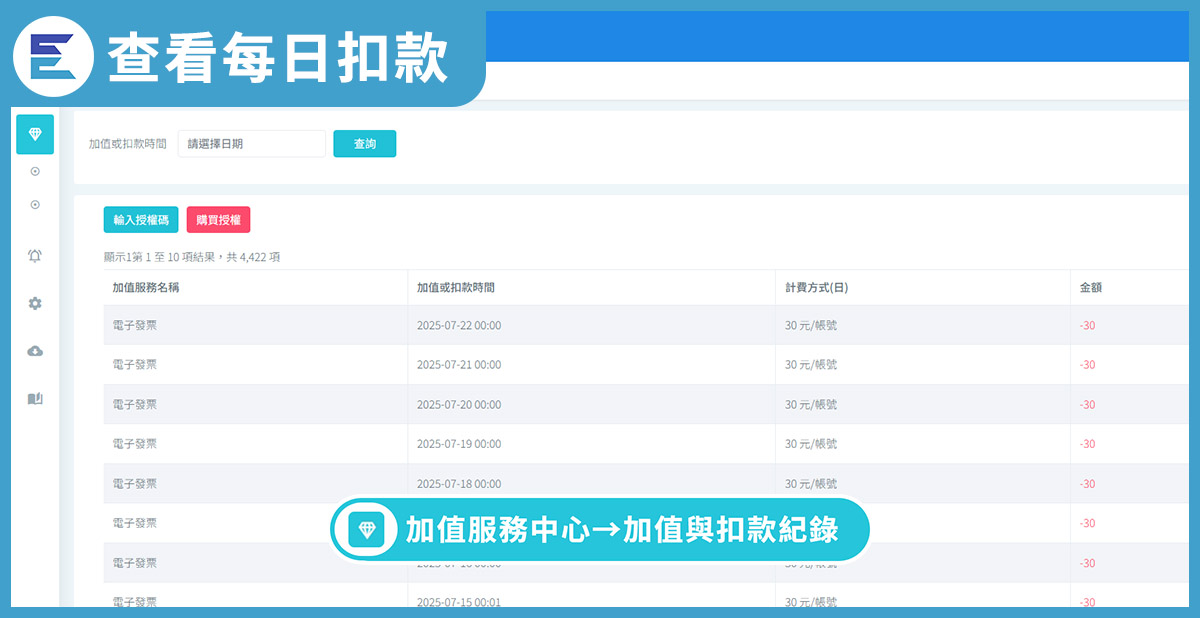
Task: Open the diamond value-added service sidebar icon
Action: pyautogui.click(x=35, y=134)
